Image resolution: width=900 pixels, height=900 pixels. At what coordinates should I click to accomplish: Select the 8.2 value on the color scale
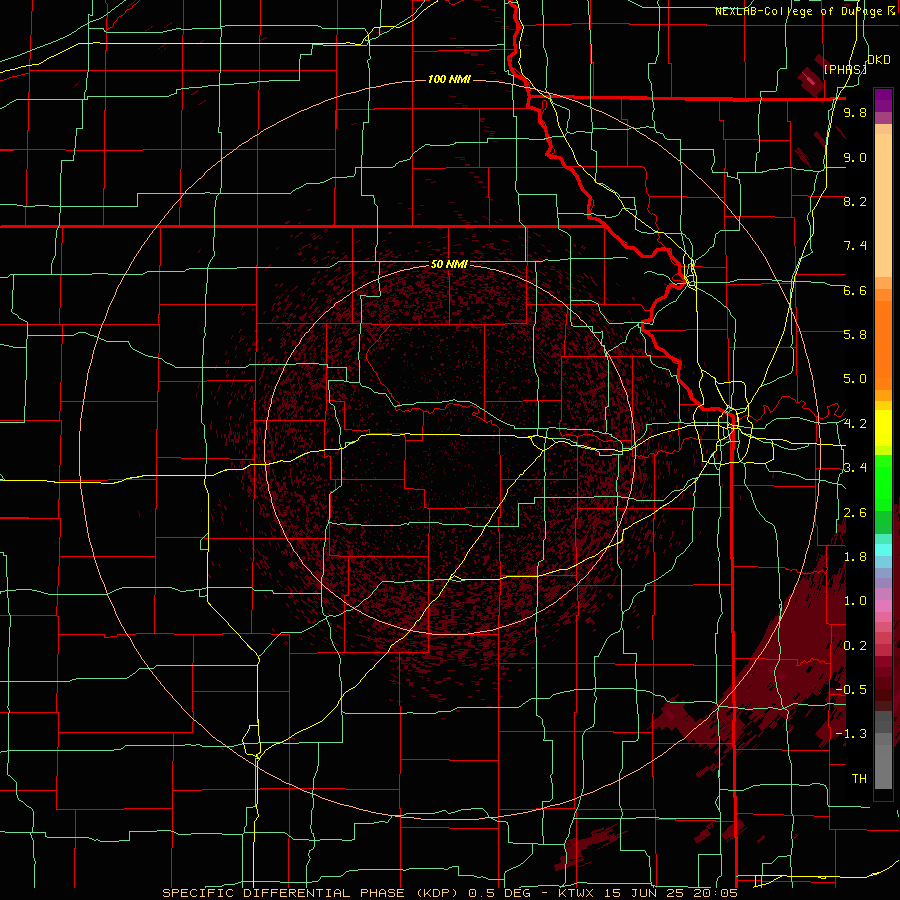coord(855,201)
